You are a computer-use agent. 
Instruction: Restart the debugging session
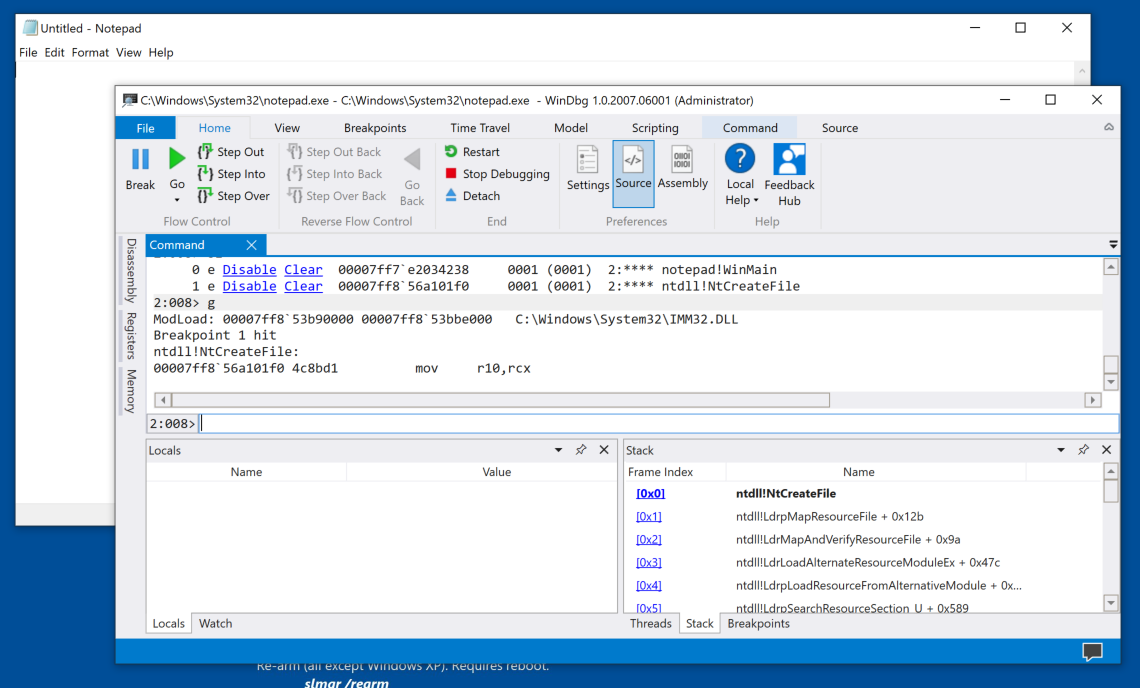click(x=471, y=152)
